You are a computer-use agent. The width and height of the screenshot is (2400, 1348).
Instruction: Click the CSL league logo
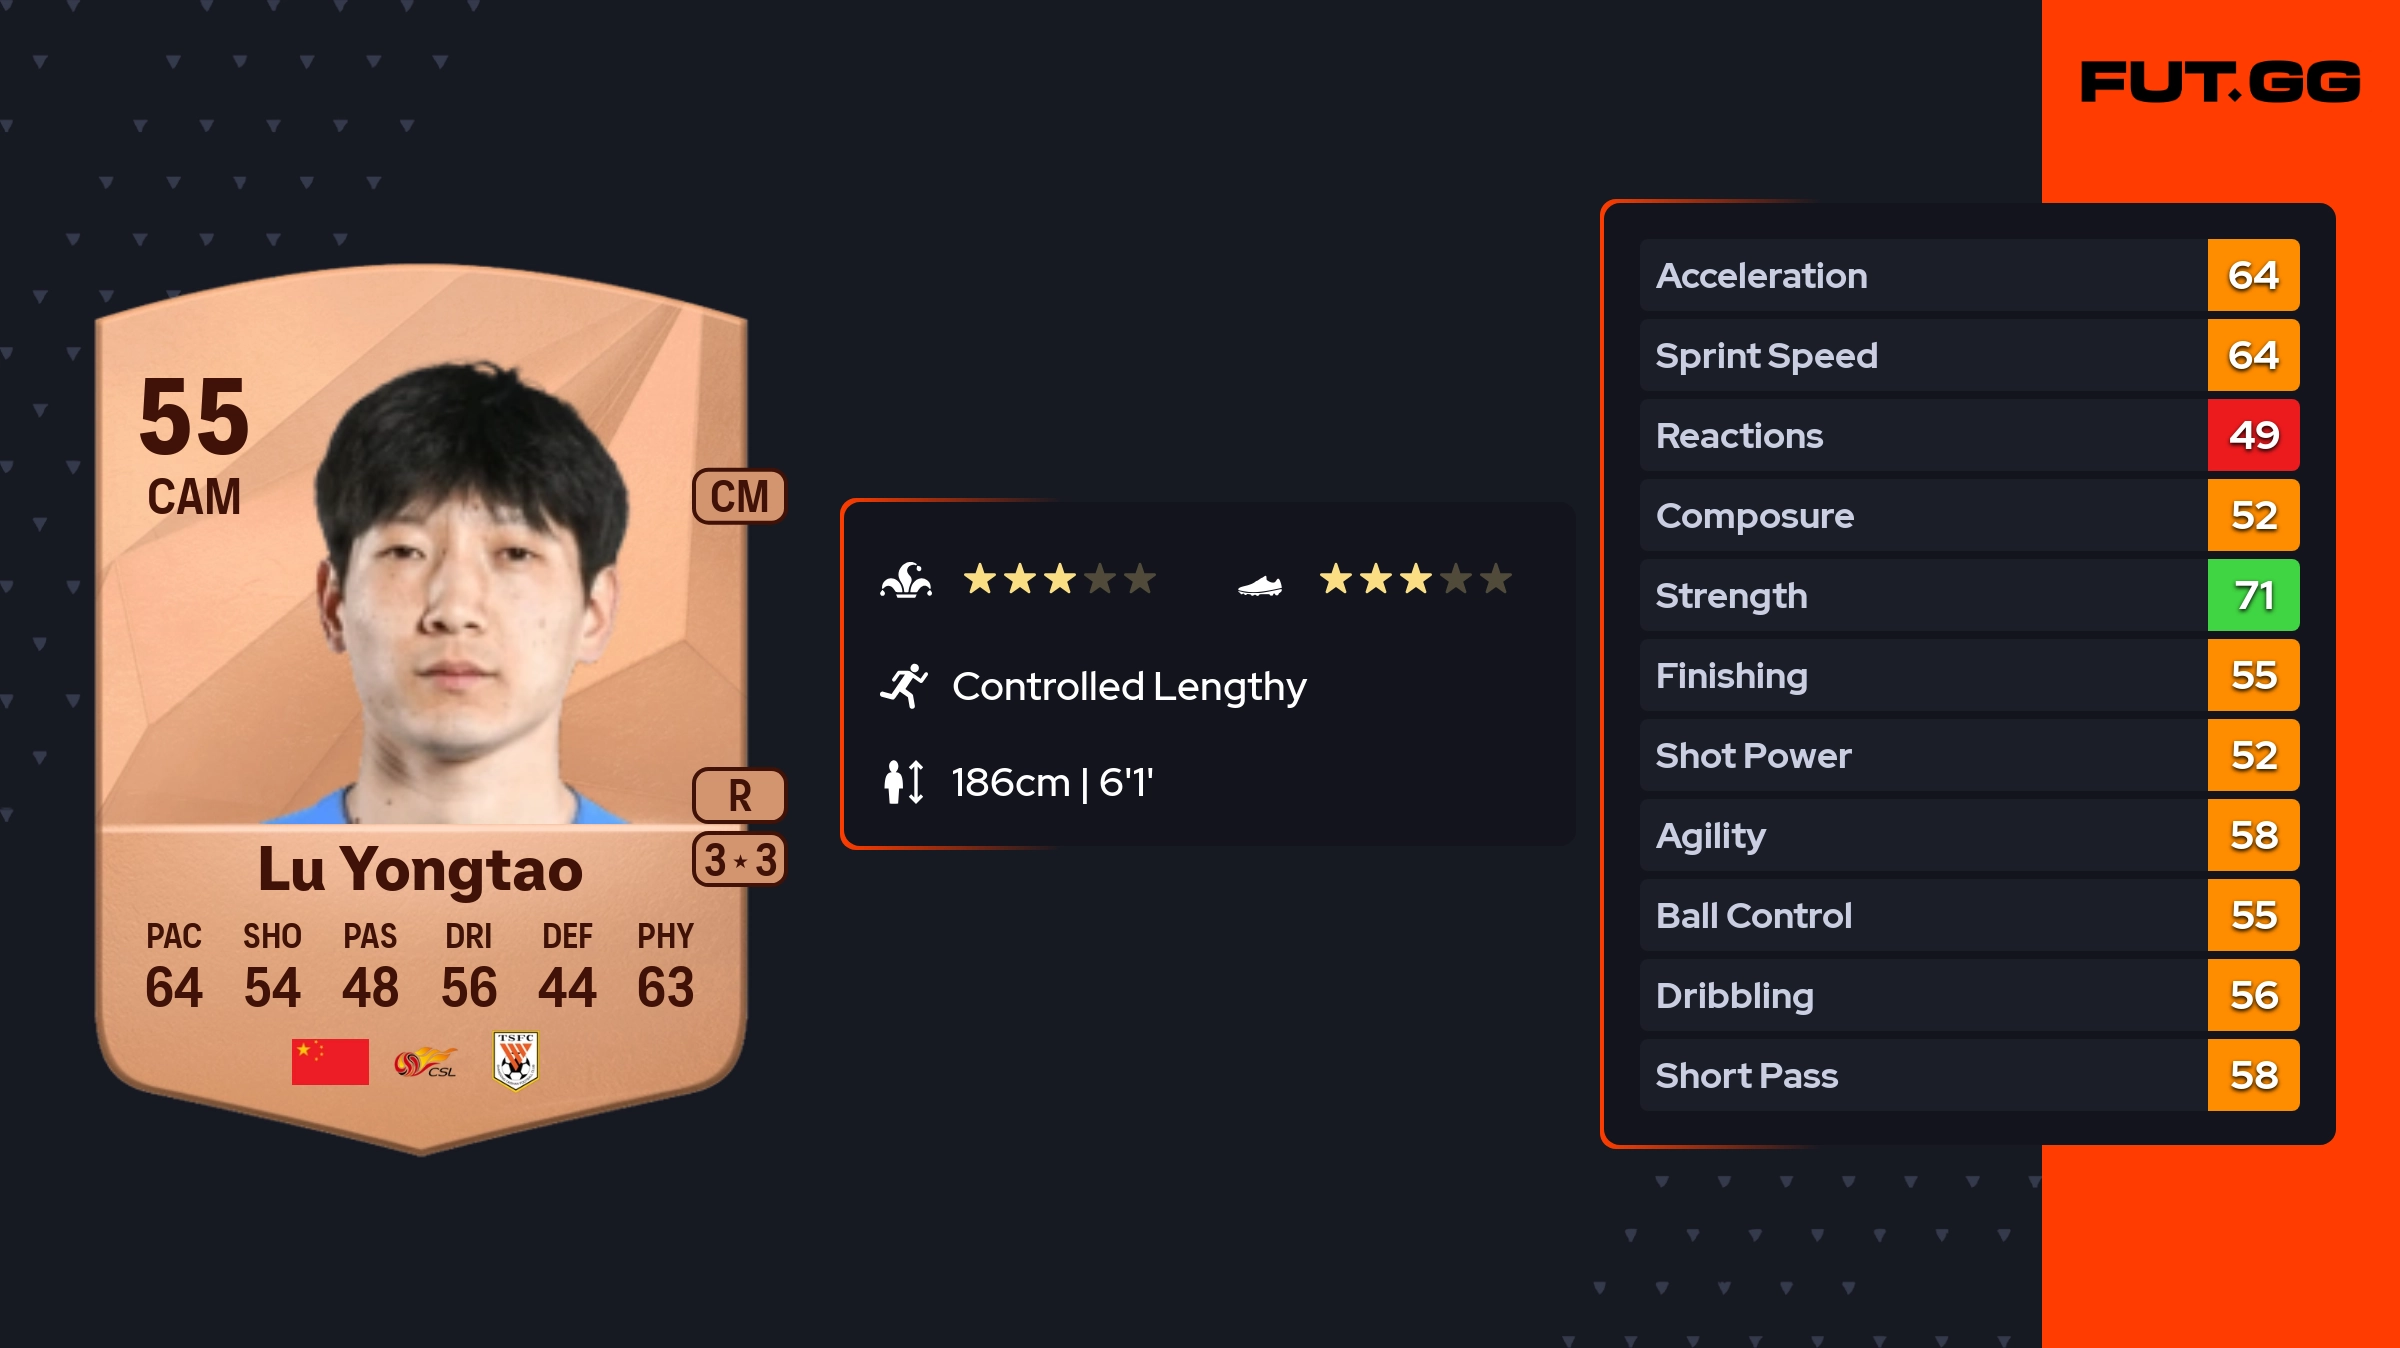coord(425,1062)
